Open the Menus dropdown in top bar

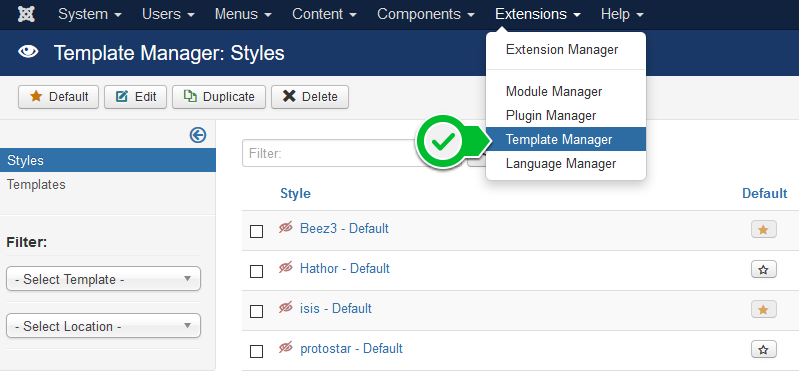(243, 14)
